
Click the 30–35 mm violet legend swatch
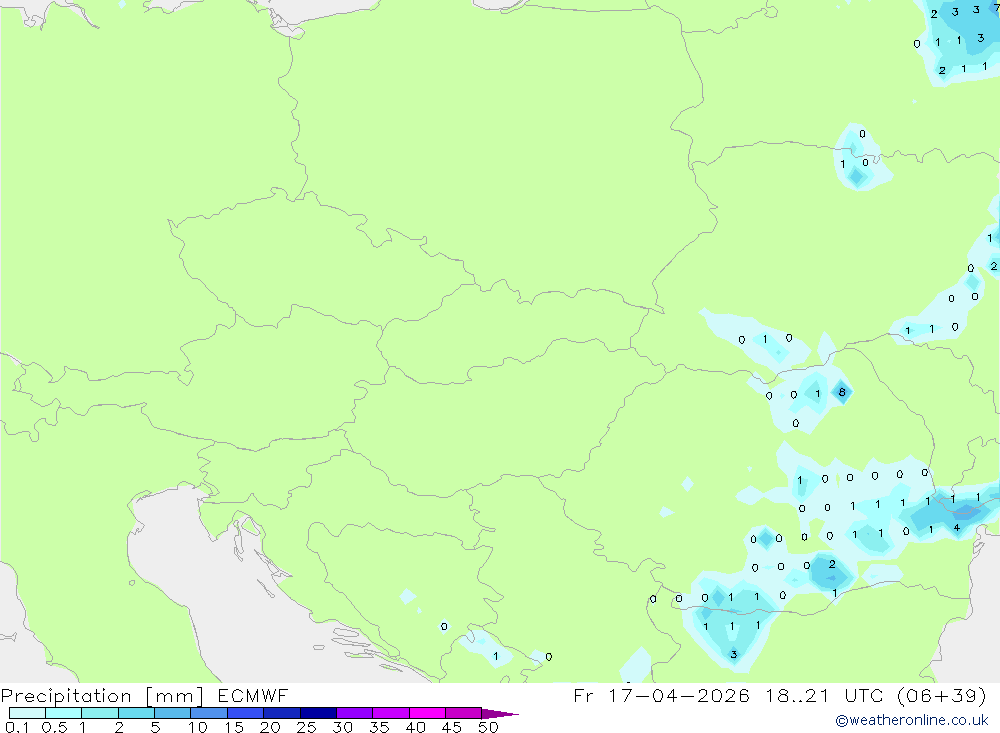(354, 713)
